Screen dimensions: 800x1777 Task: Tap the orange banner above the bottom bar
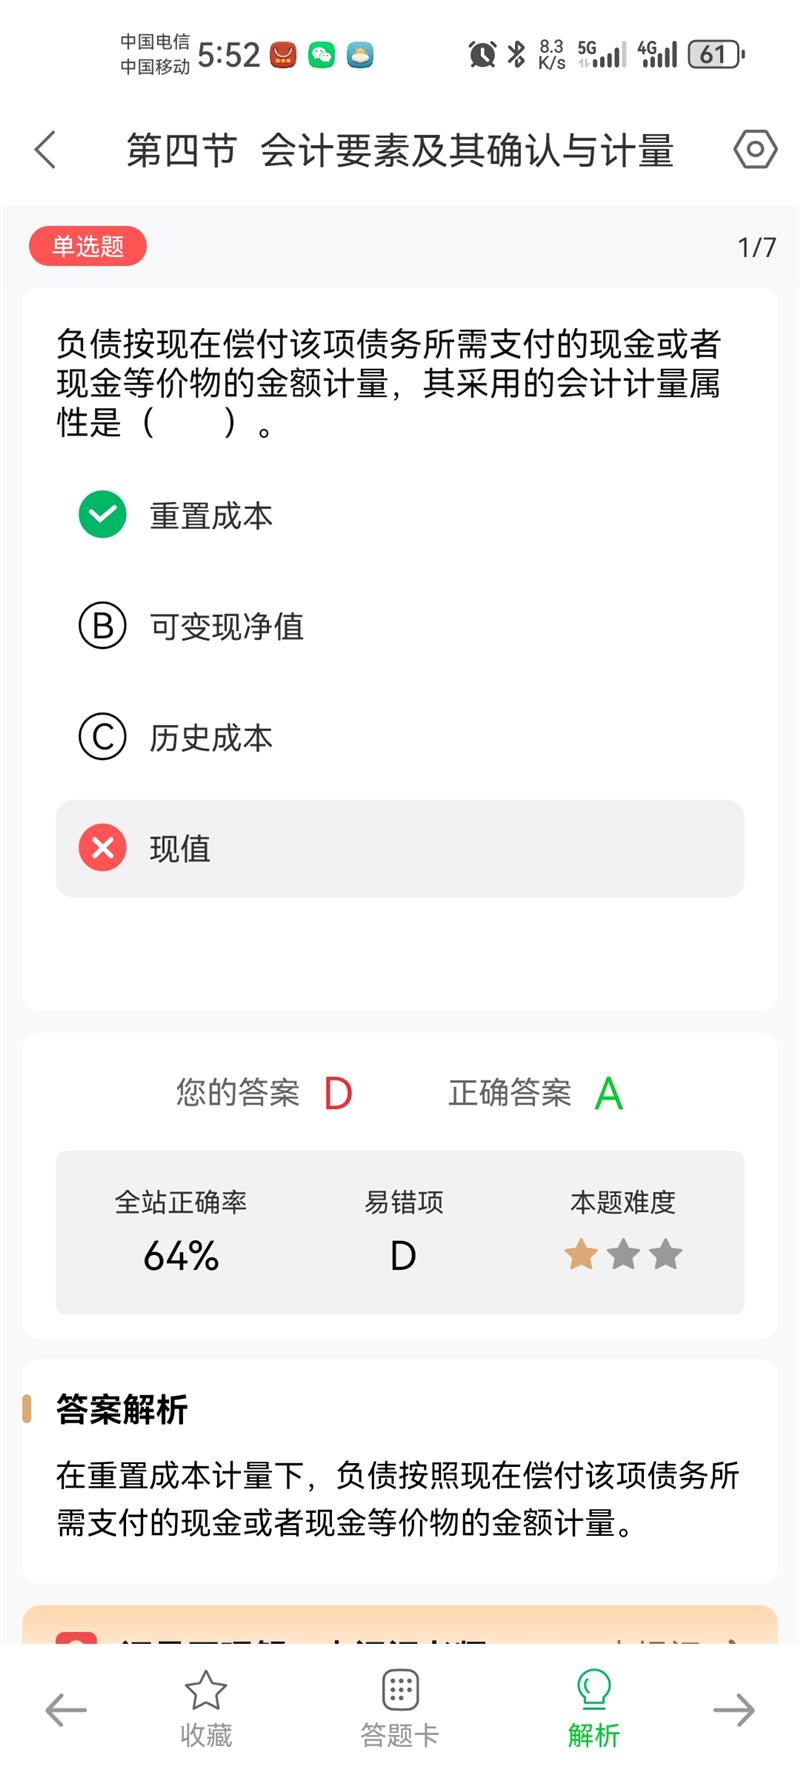click(x=400, y=1625)
